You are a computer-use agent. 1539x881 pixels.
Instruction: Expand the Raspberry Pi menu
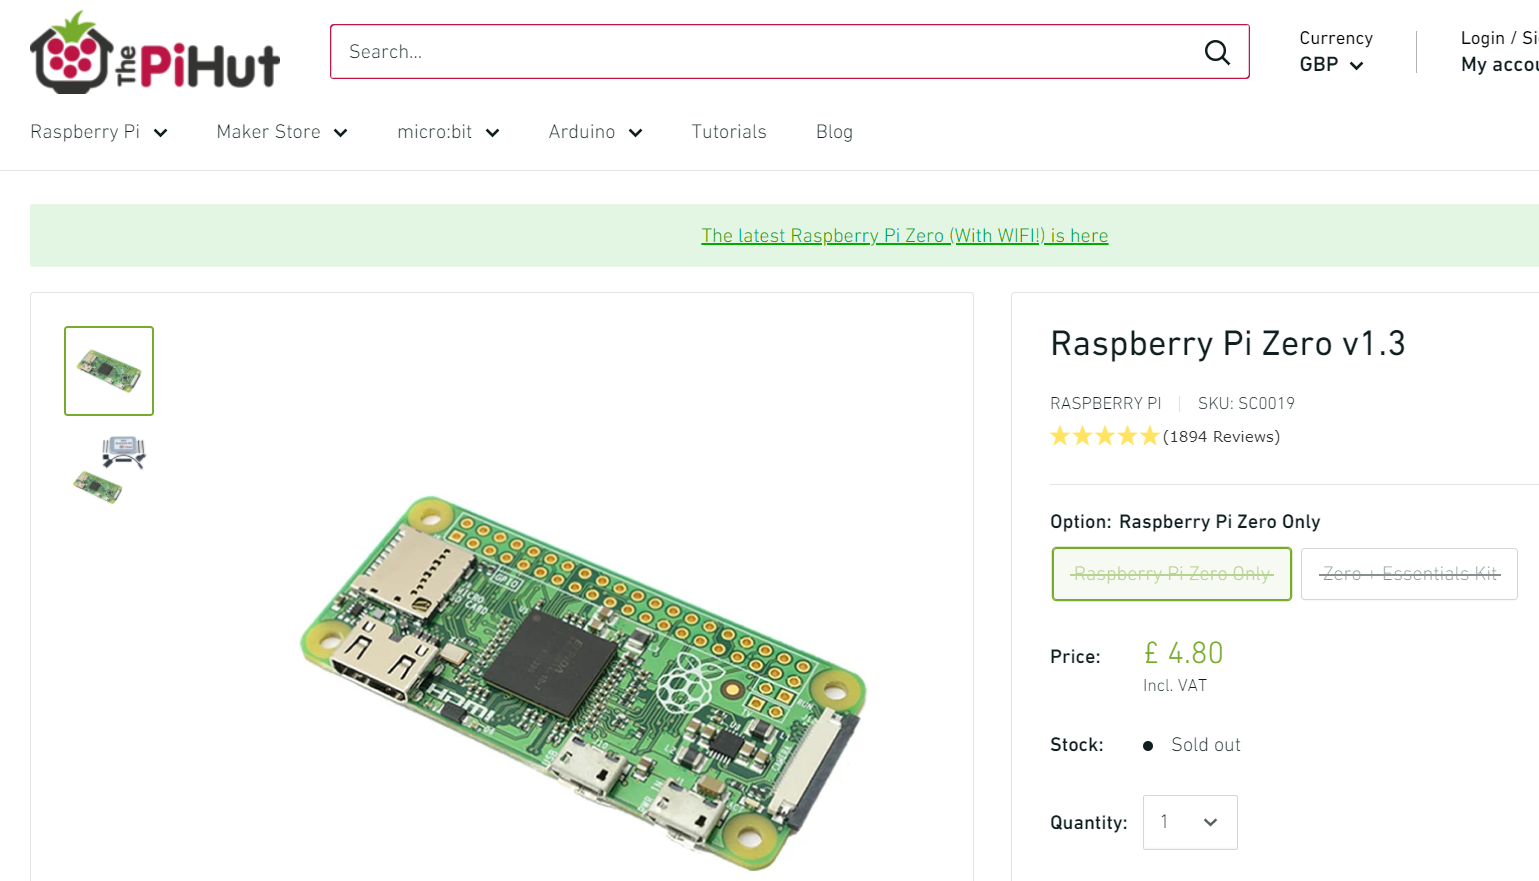pyautogui.click(x=99, y=132)
